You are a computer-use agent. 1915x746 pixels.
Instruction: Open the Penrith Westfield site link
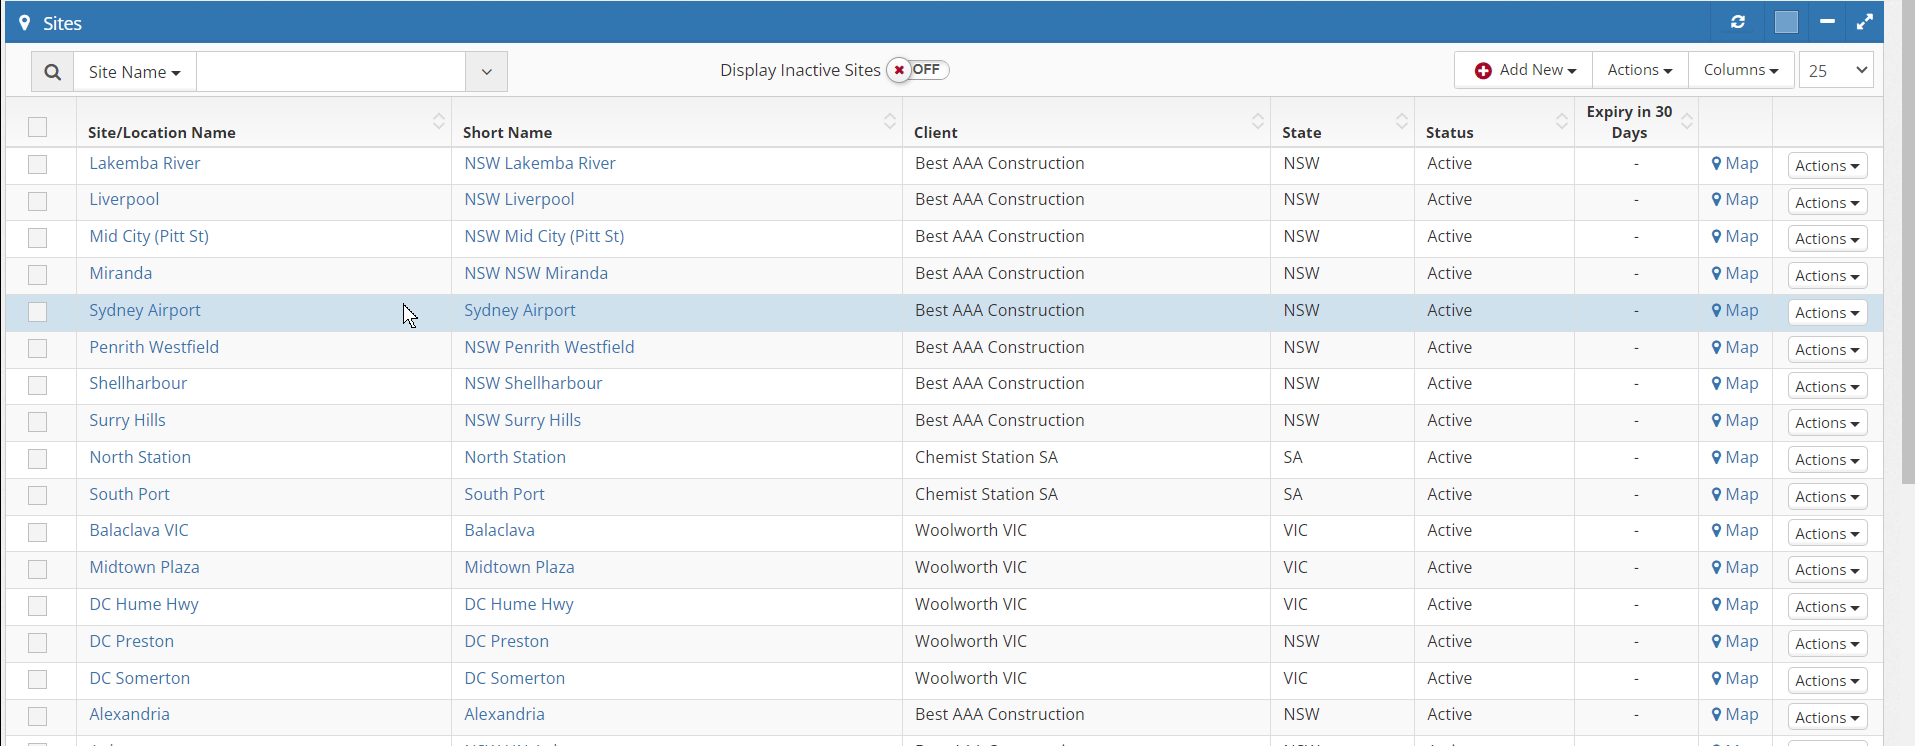tap(154, 347)
